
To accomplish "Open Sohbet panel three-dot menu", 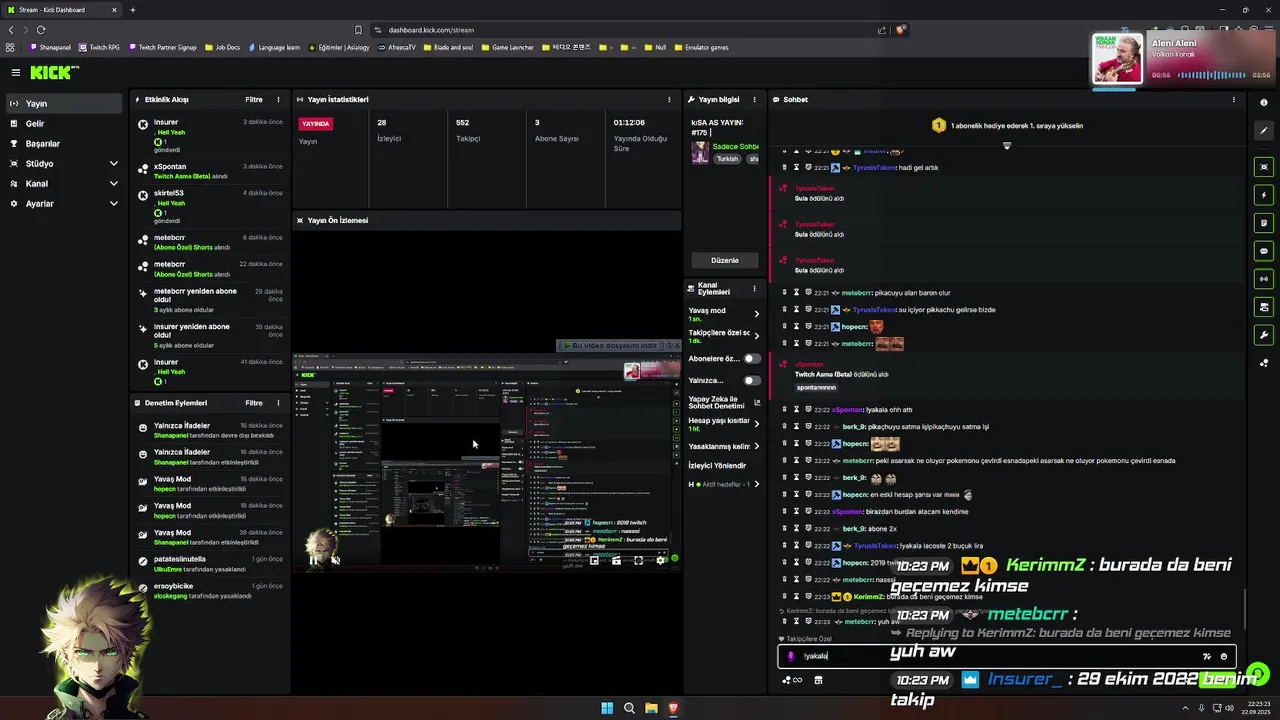I will point(1233,99).
